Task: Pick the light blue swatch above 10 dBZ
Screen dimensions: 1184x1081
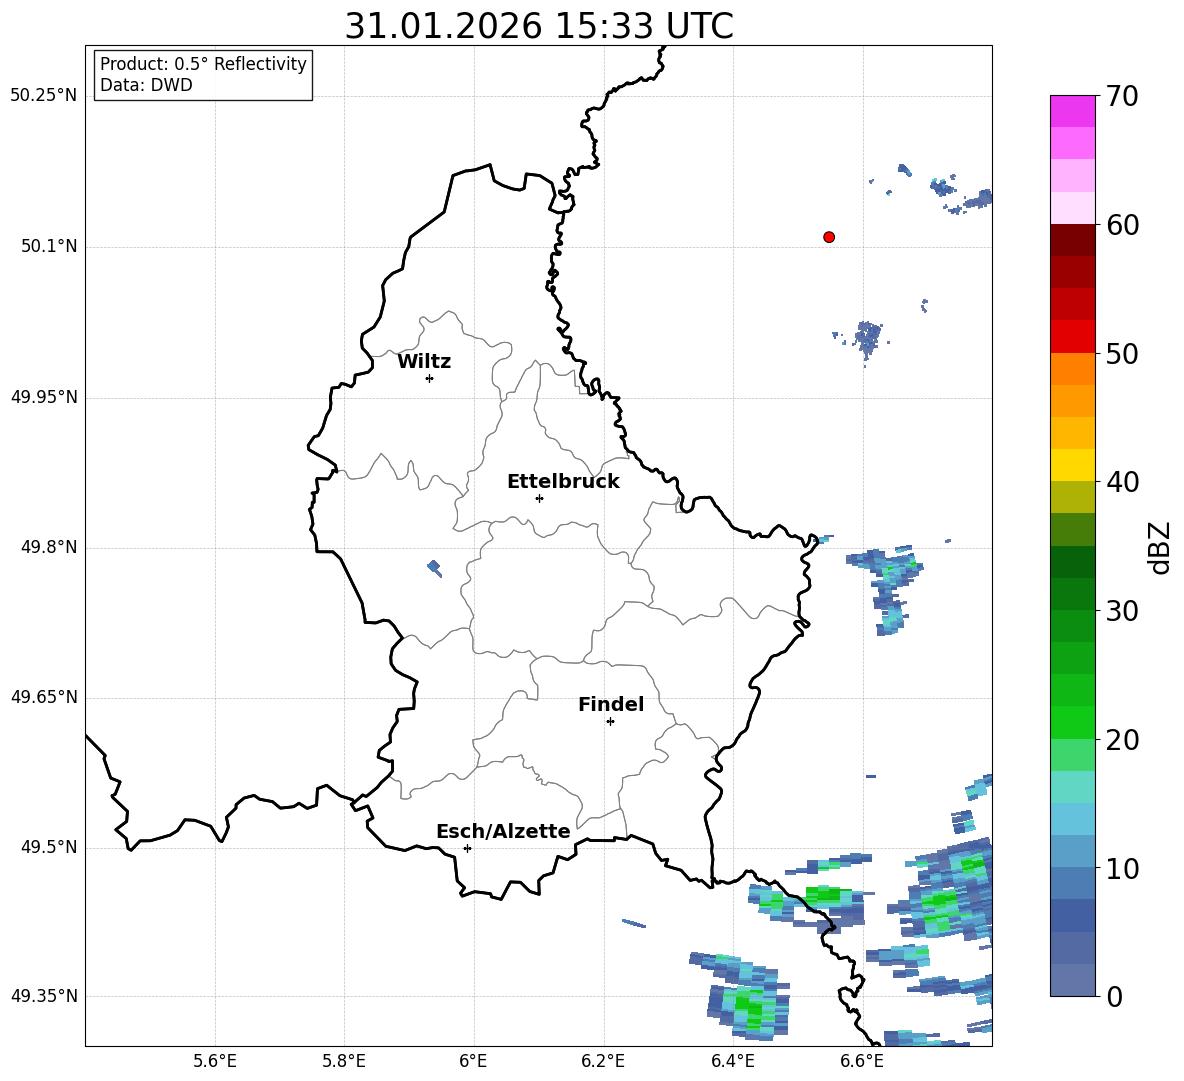Action: click(x=1073, y=819)
